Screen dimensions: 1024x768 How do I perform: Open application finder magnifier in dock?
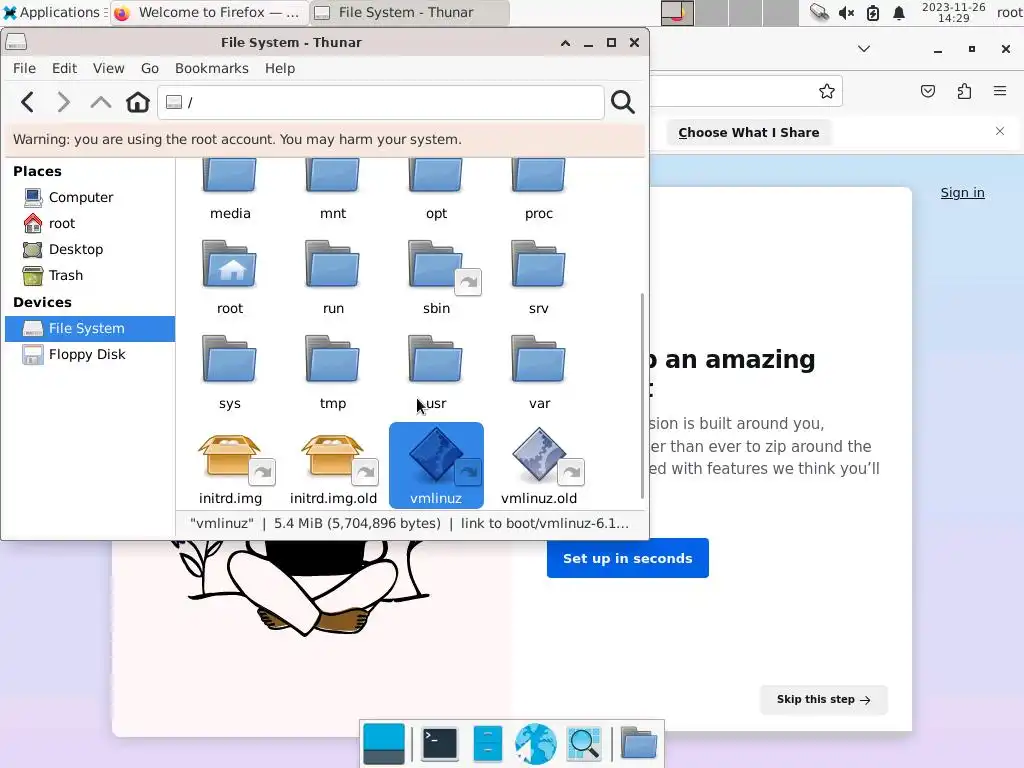click(x=584, y=744)
